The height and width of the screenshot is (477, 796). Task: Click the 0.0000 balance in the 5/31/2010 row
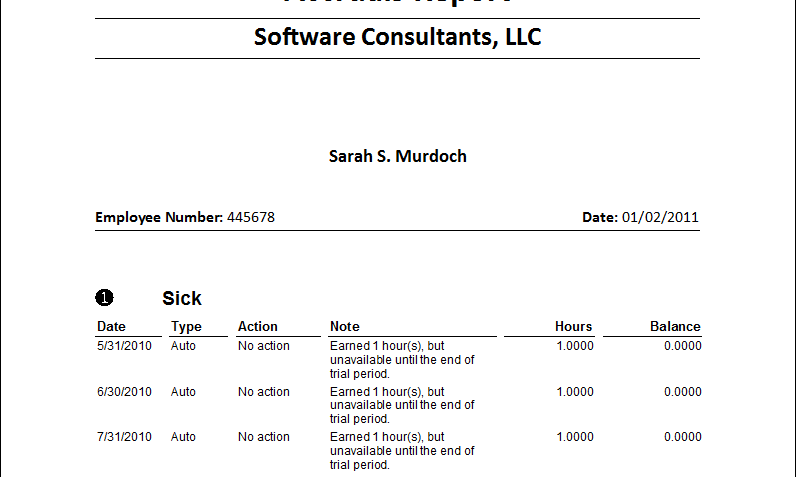(x=683, y=346)
